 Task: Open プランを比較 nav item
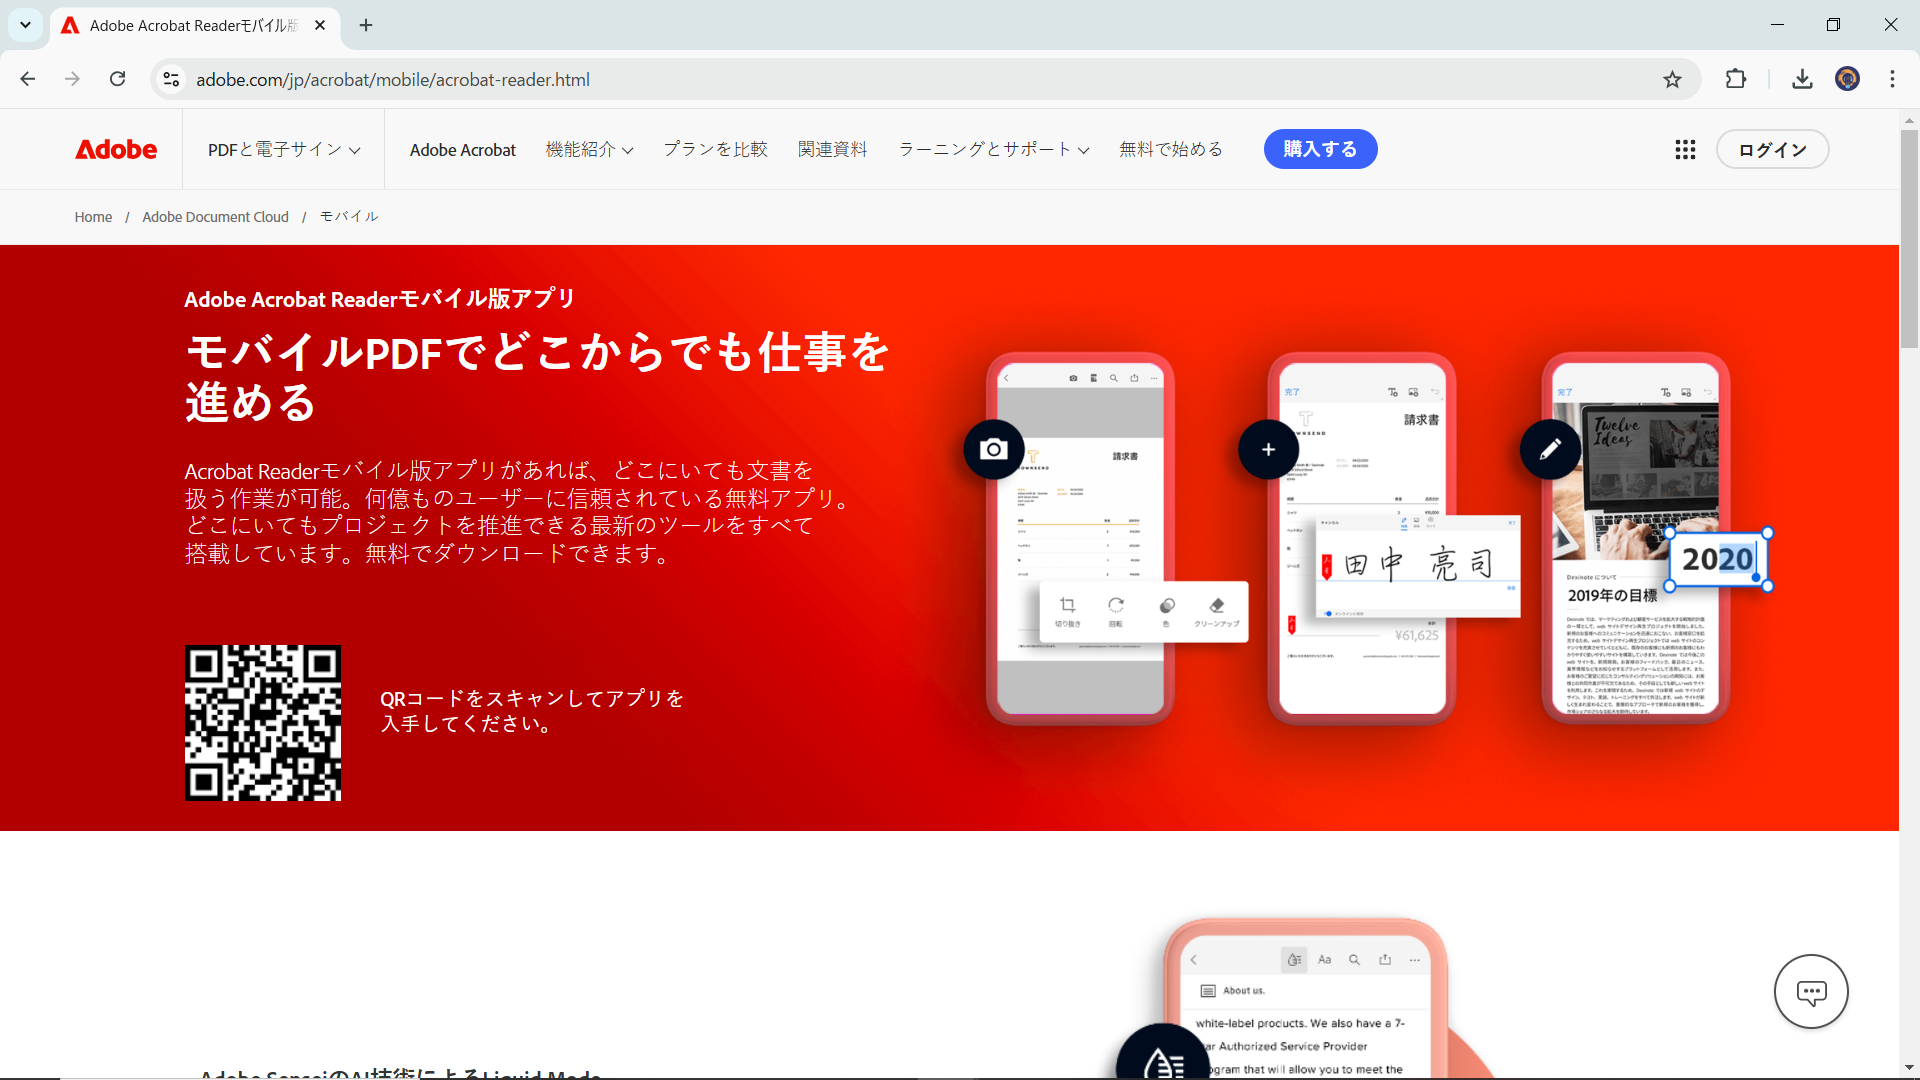(715, 150)
